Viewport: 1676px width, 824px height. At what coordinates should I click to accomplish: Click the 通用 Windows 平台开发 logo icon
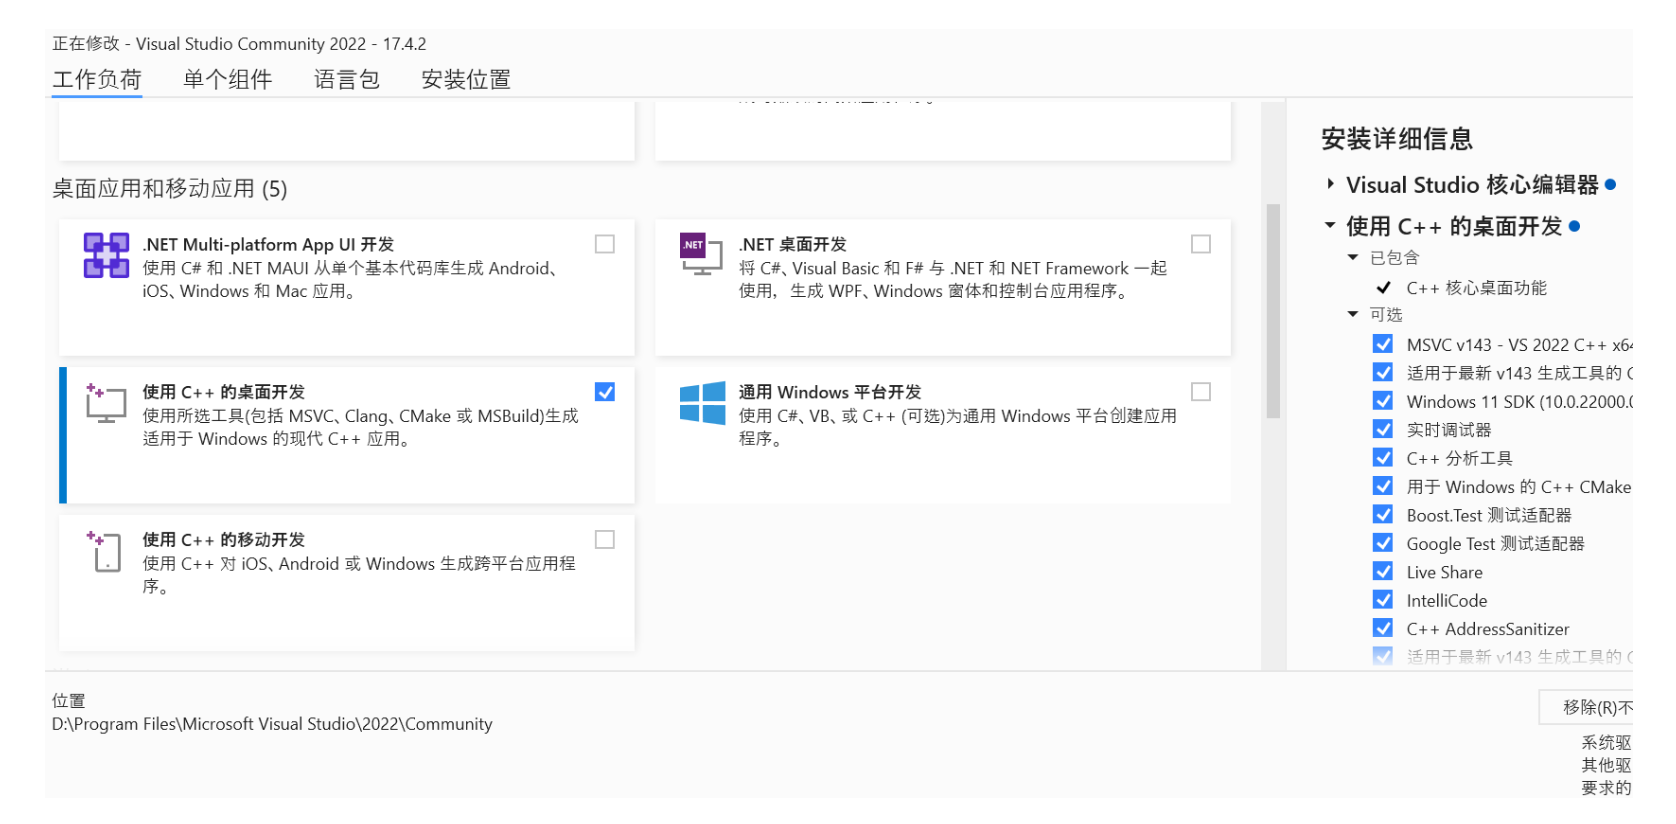(702, 403)
